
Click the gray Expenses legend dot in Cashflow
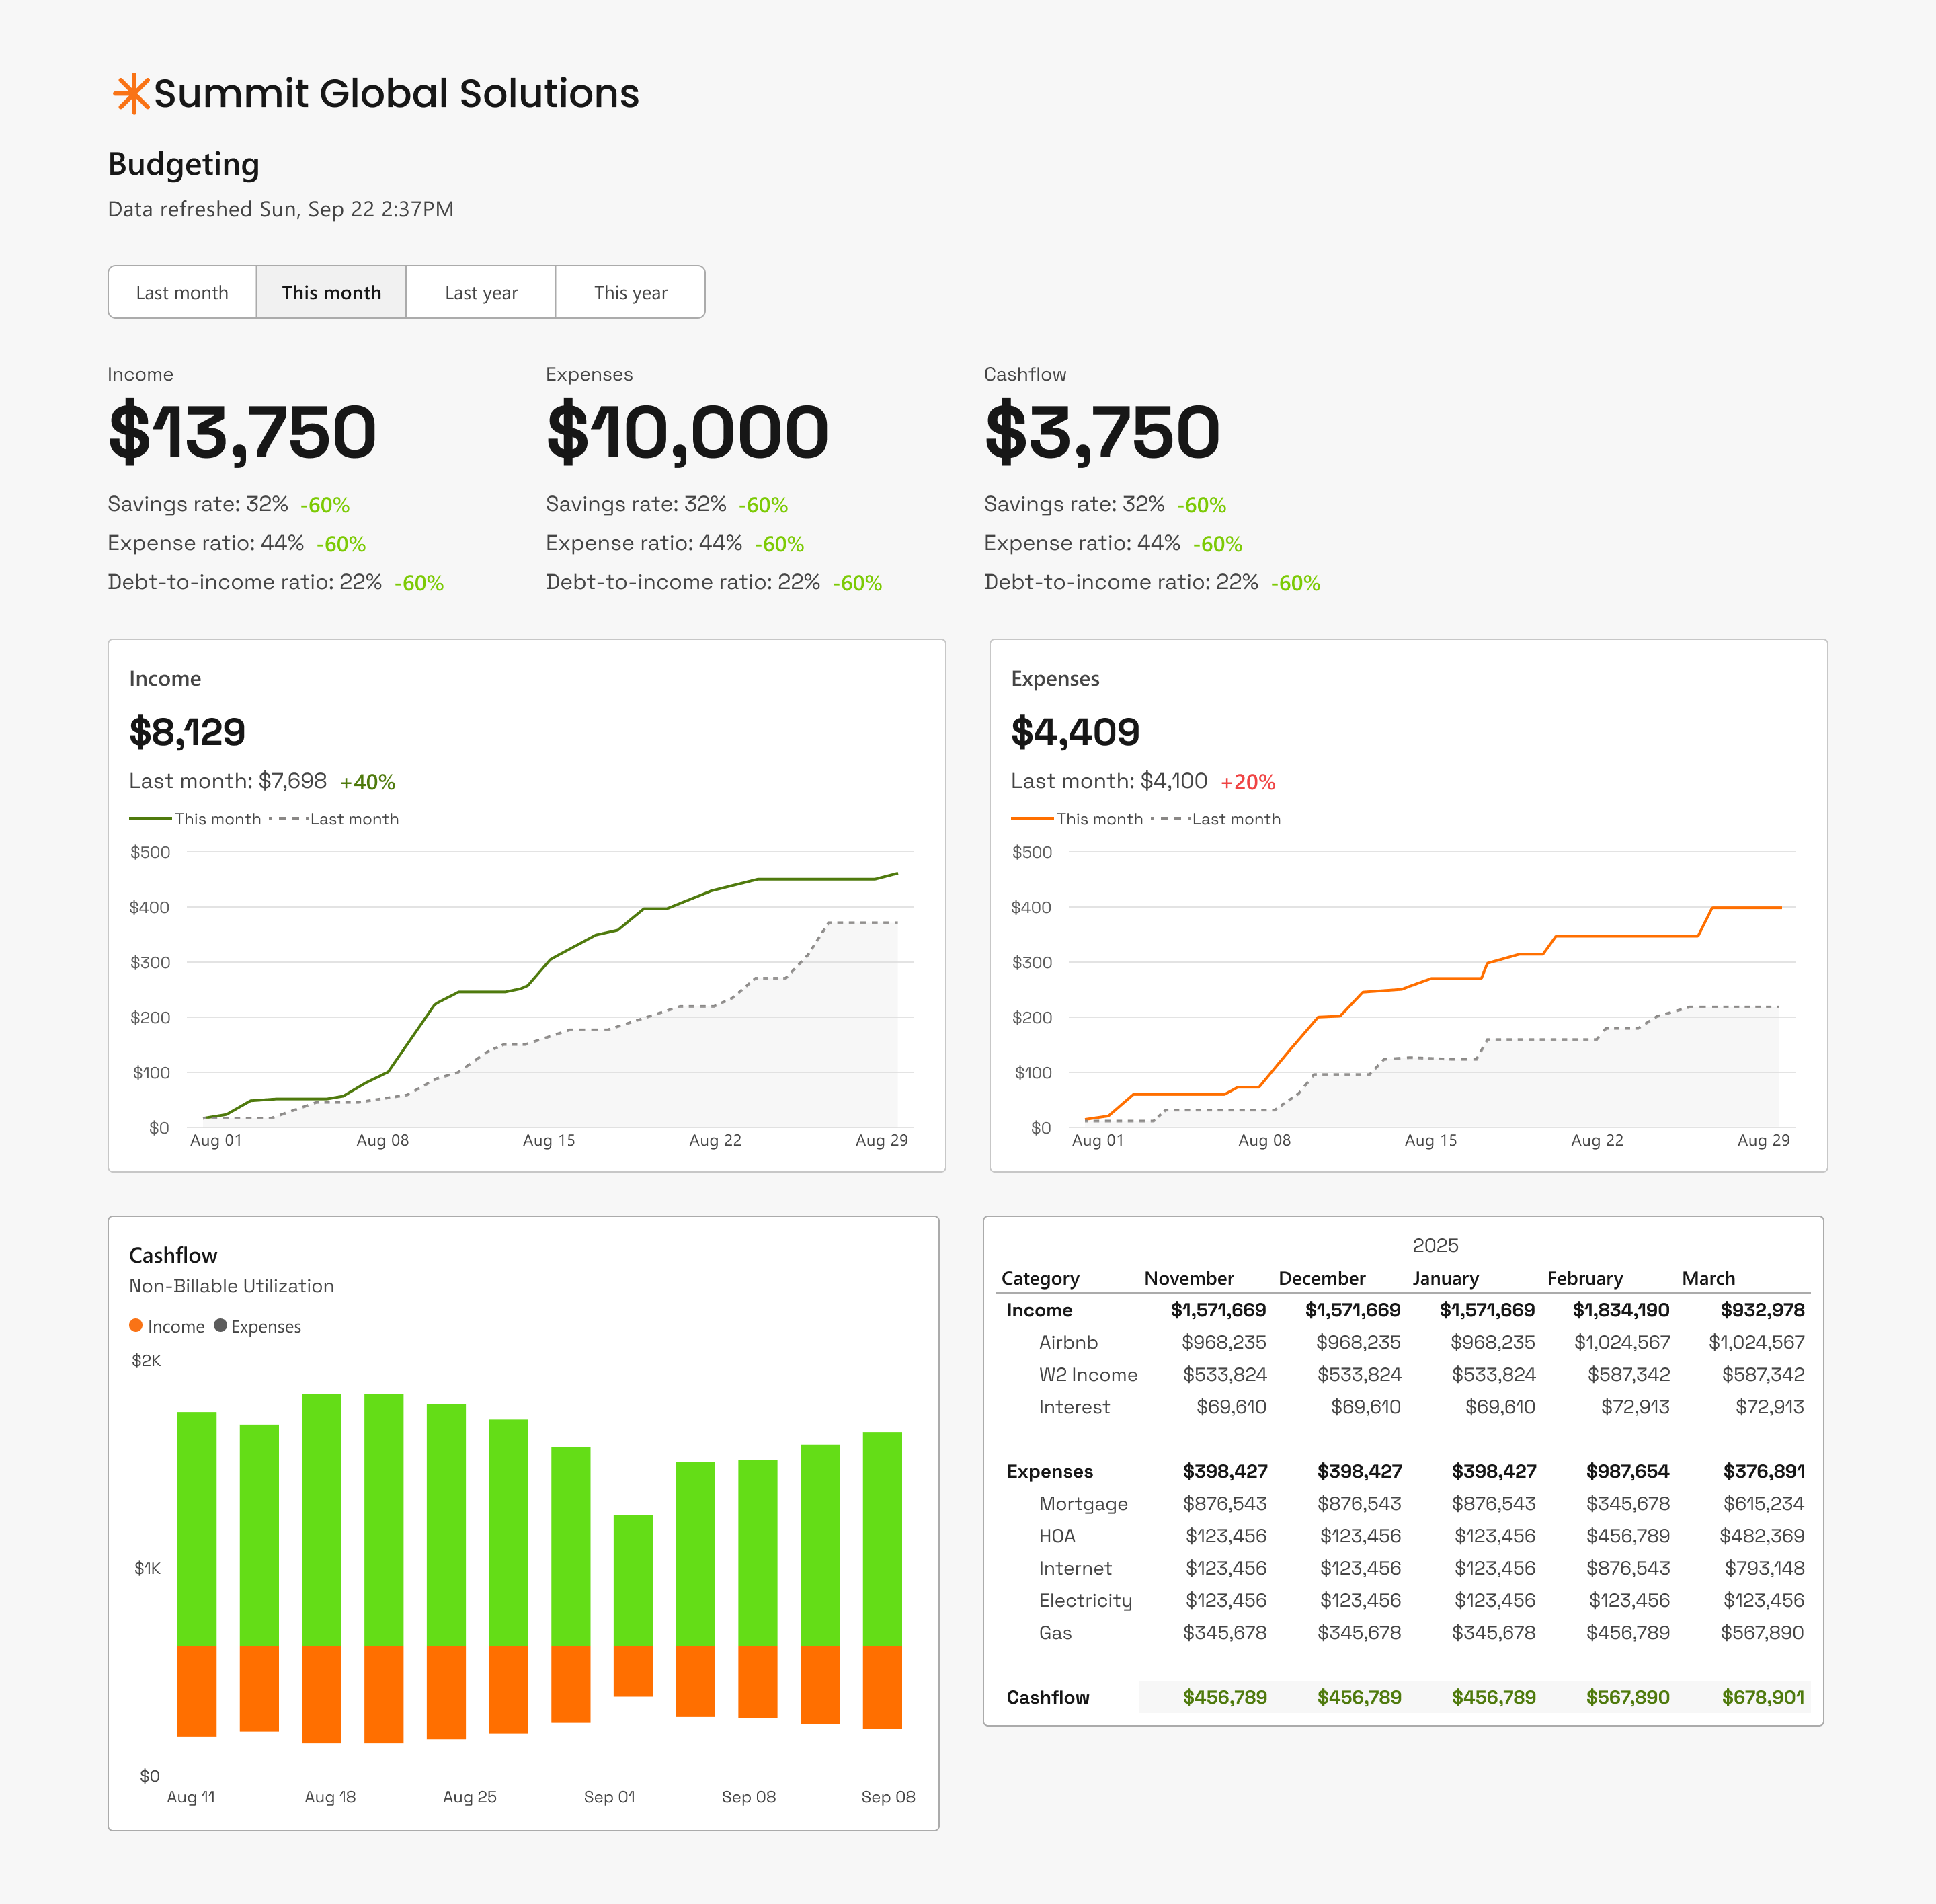(220, 1326)
